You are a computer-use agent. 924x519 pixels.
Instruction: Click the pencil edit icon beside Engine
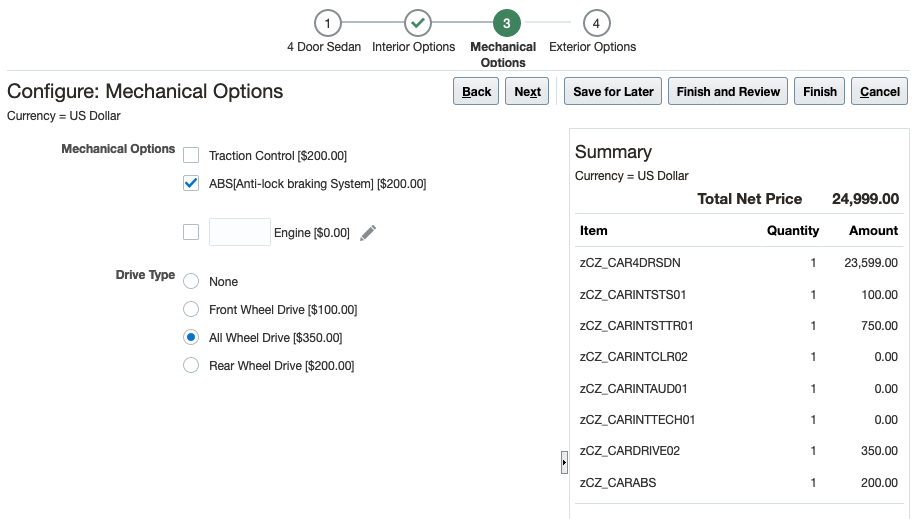(368, 233)
